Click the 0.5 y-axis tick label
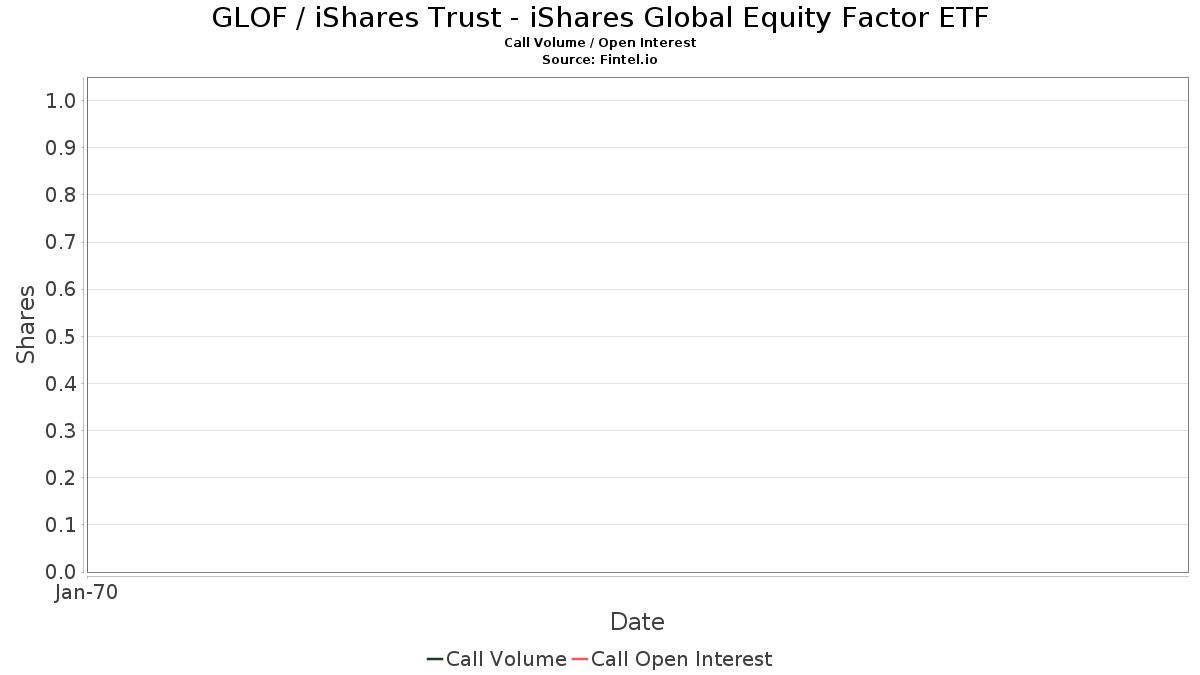This screenshot has height=675, width=1200. [x=61, y=336]
